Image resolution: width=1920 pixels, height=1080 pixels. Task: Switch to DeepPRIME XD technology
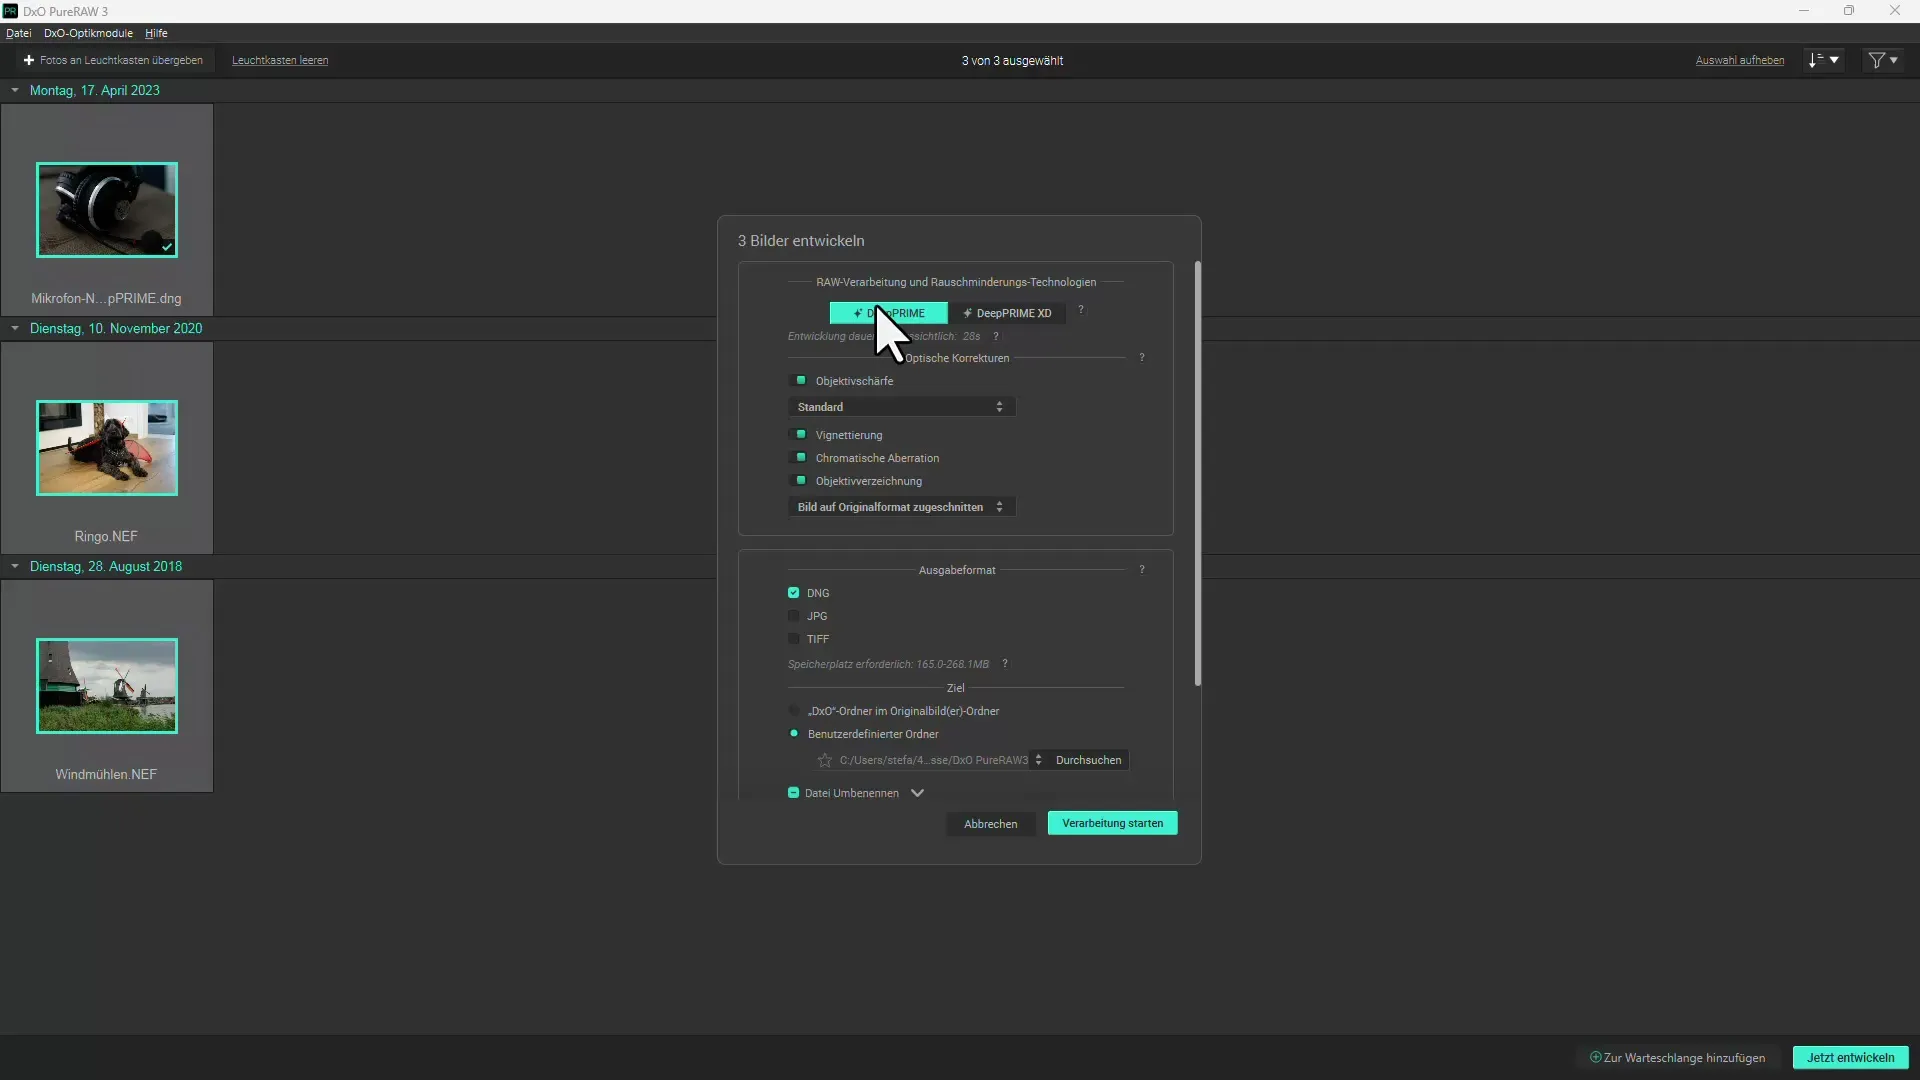pyautogui.click(x=1007, y=313)
